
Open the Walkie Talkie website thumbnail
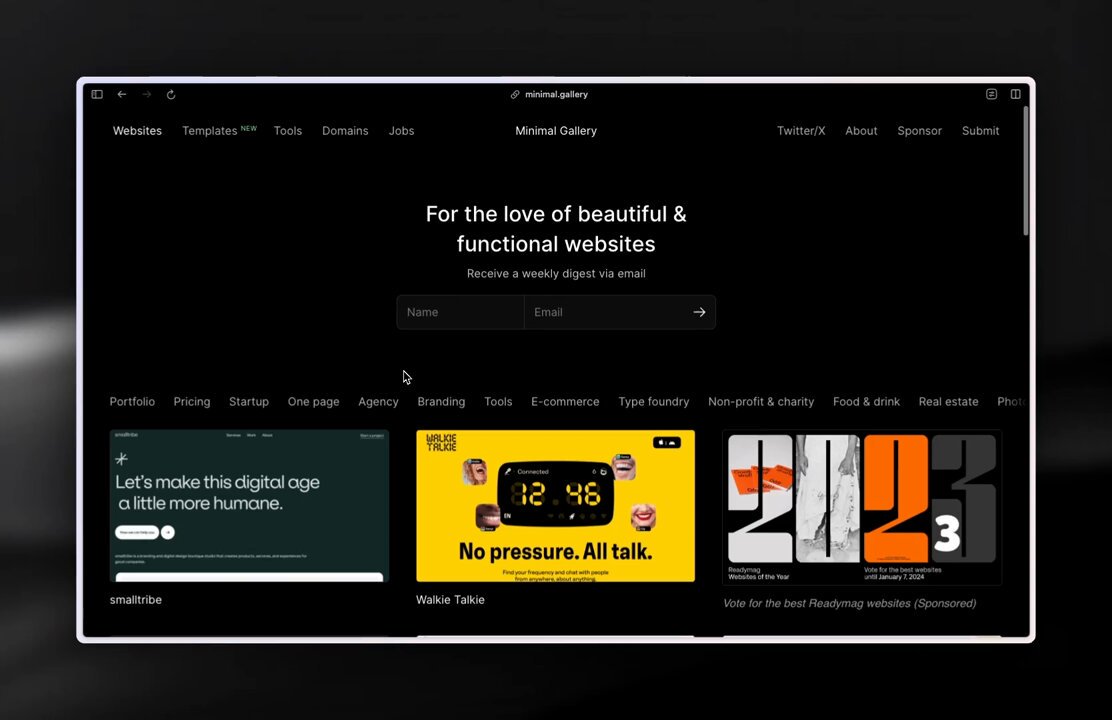(555, 506)
